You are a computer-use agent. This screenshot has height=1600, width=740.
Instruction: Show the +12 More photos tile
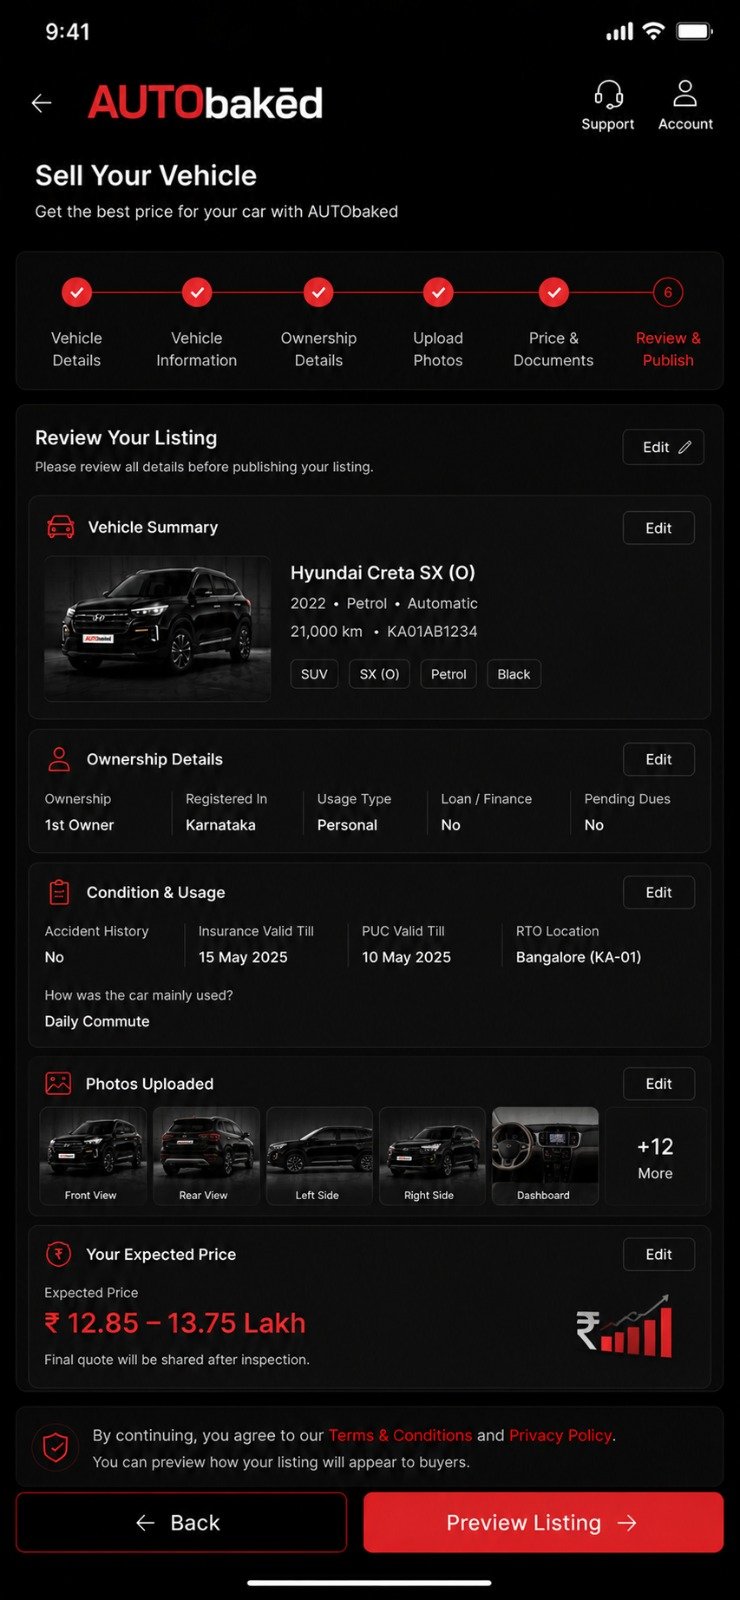(x=655, y=1158)
